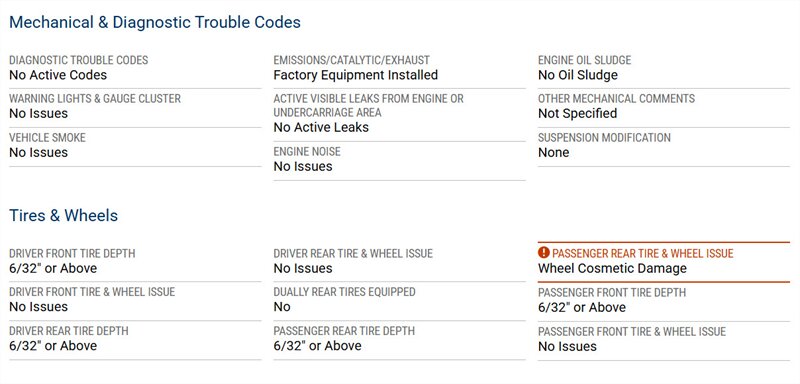Click the Engine Noise label
Screen dimensions: 800x384
[x=307, y=151]
